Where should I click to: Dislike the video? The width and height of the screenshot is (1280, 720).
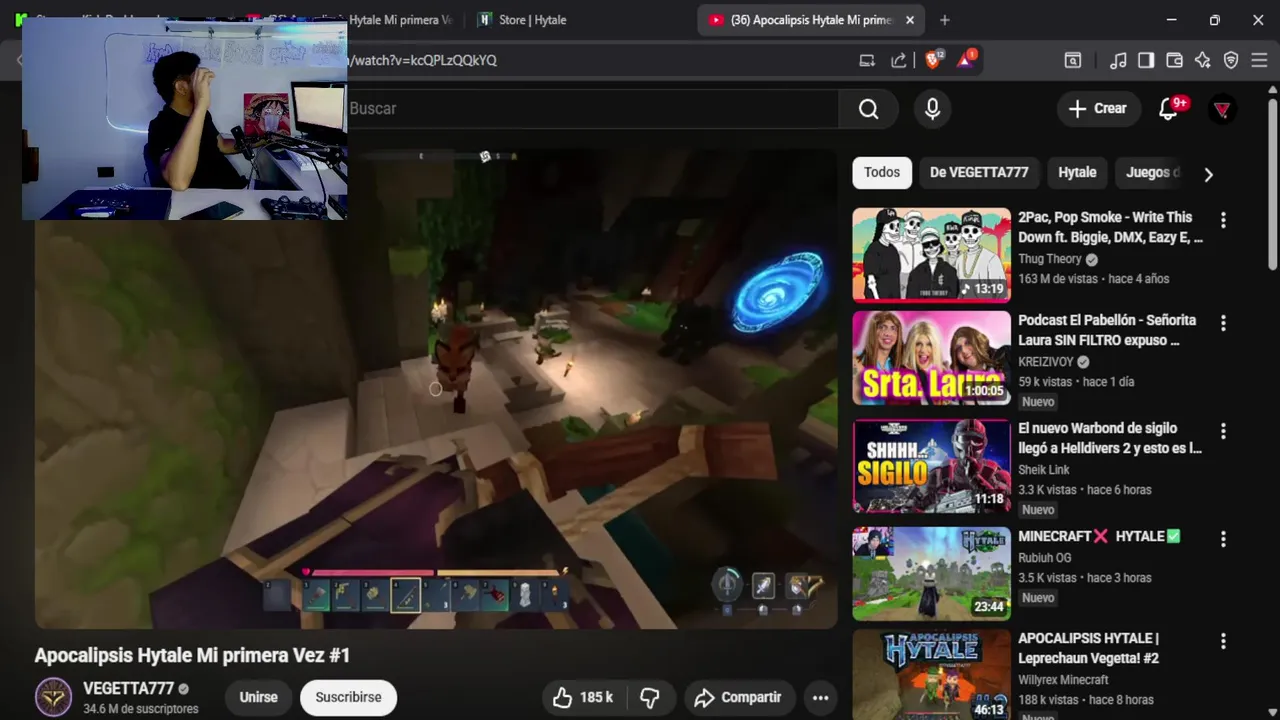point(649,697)
